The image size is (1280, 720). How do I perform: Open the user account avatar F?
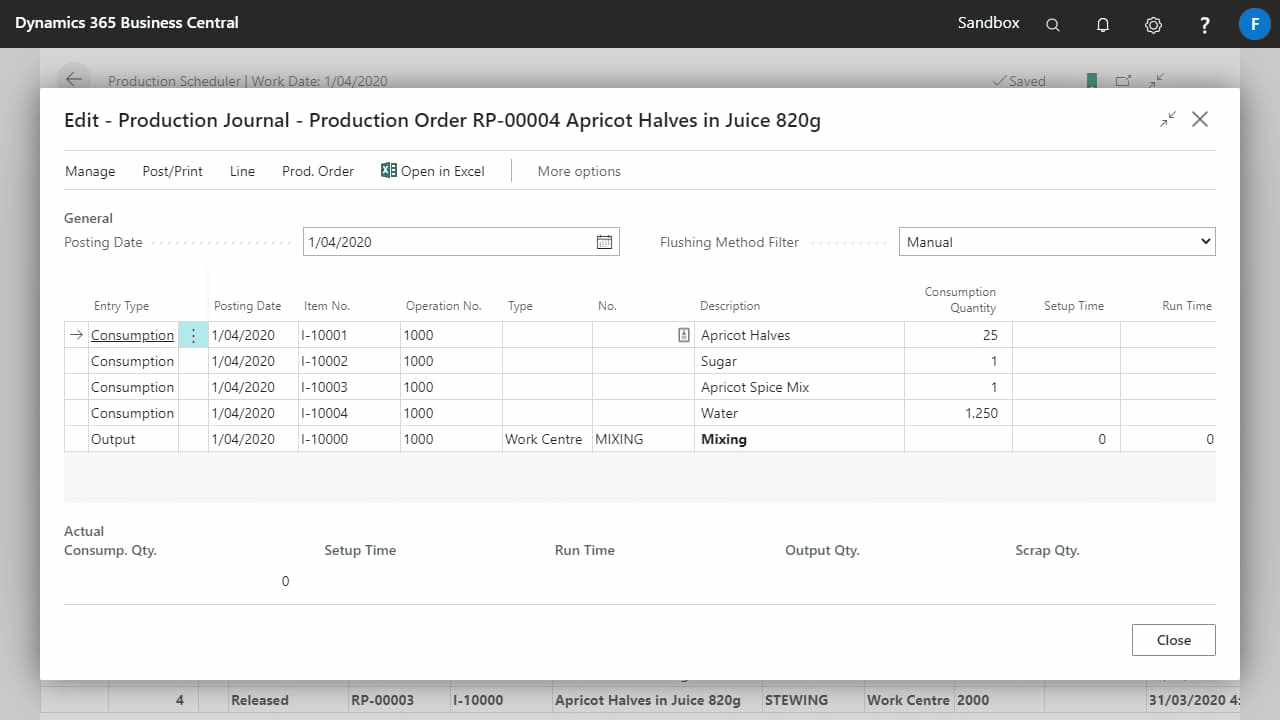1254,24
